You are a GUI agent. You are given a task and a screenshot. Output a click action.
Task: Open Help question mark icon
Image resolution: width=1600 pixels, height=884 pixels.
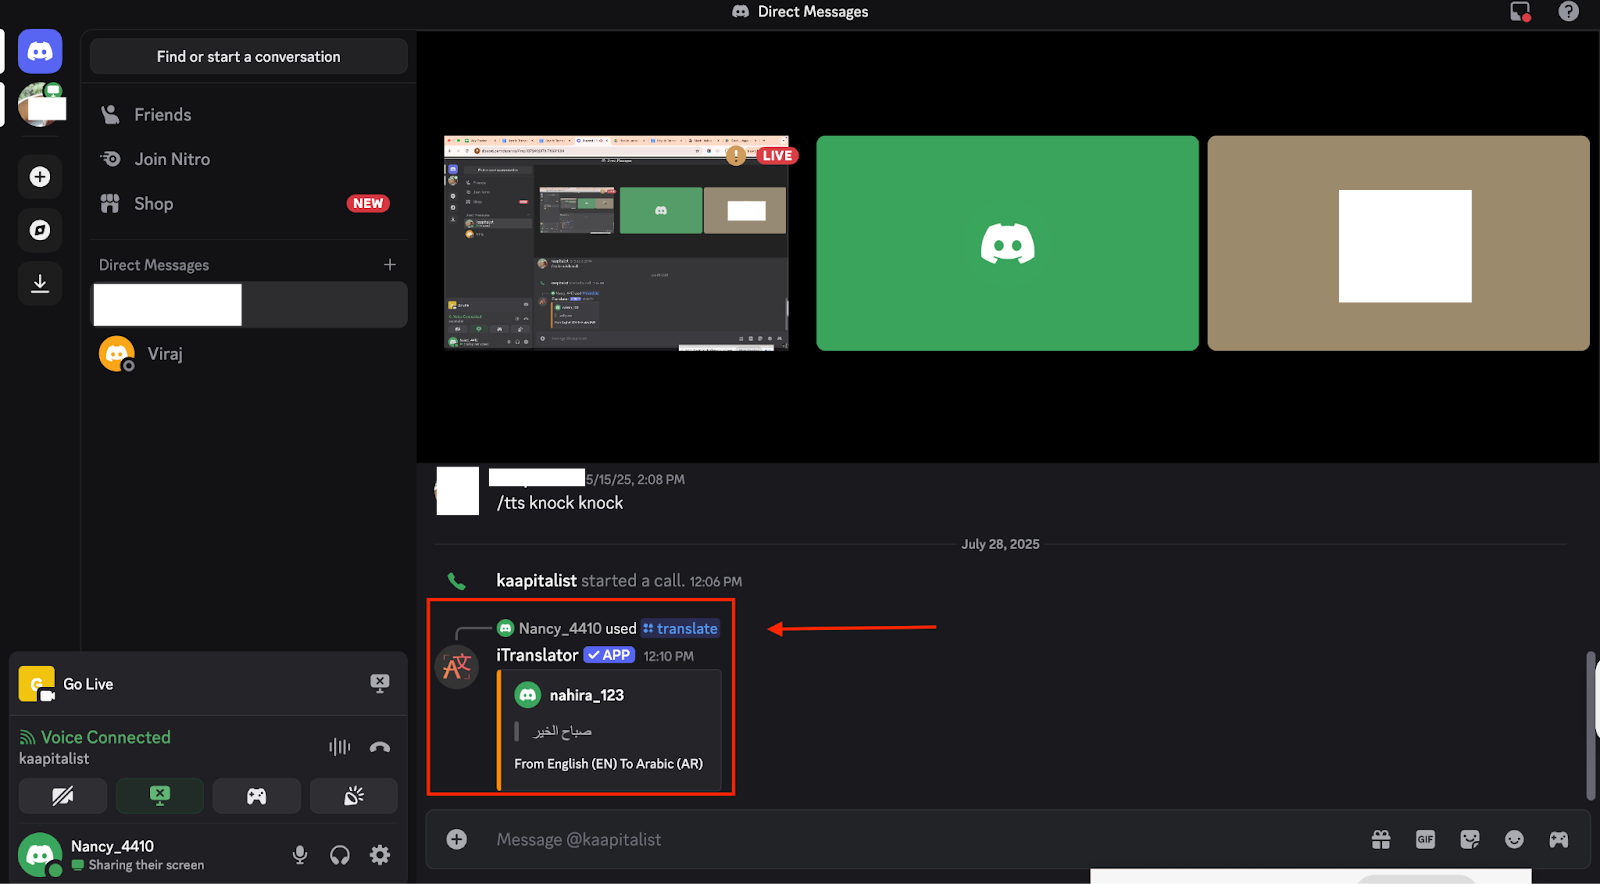[1568, 12]
